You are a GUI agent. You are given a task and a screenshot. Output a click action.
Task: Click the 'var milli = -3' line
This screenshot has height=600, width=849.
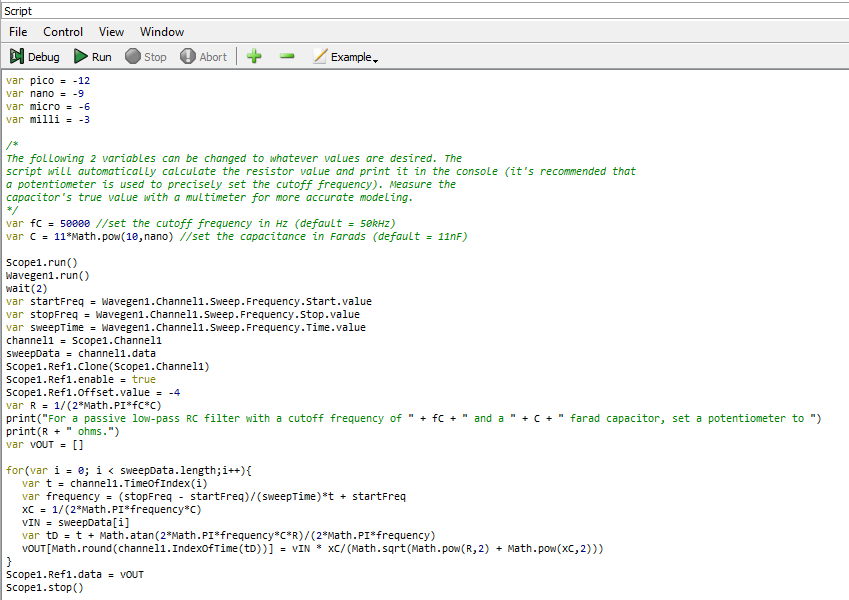(x=48, y=120)
